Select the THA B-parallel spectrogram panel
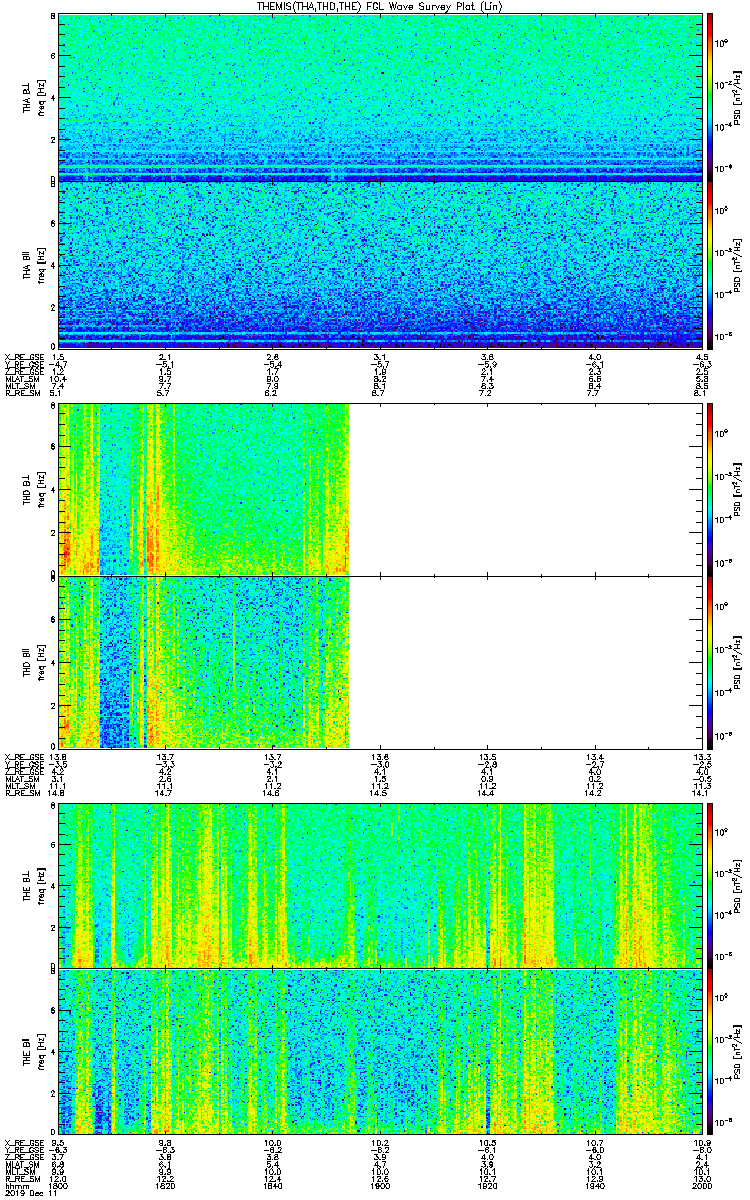The width and height of the screenshot is (750, 1200). click(x=381, y=264)
